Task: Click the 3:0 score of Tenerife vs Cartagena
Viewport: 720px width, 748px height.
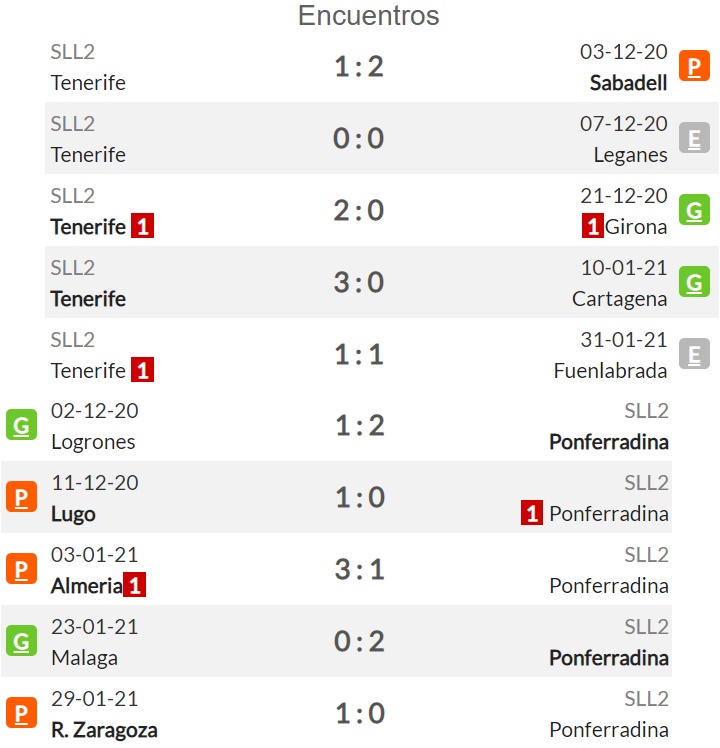Action: coord(359,282)
